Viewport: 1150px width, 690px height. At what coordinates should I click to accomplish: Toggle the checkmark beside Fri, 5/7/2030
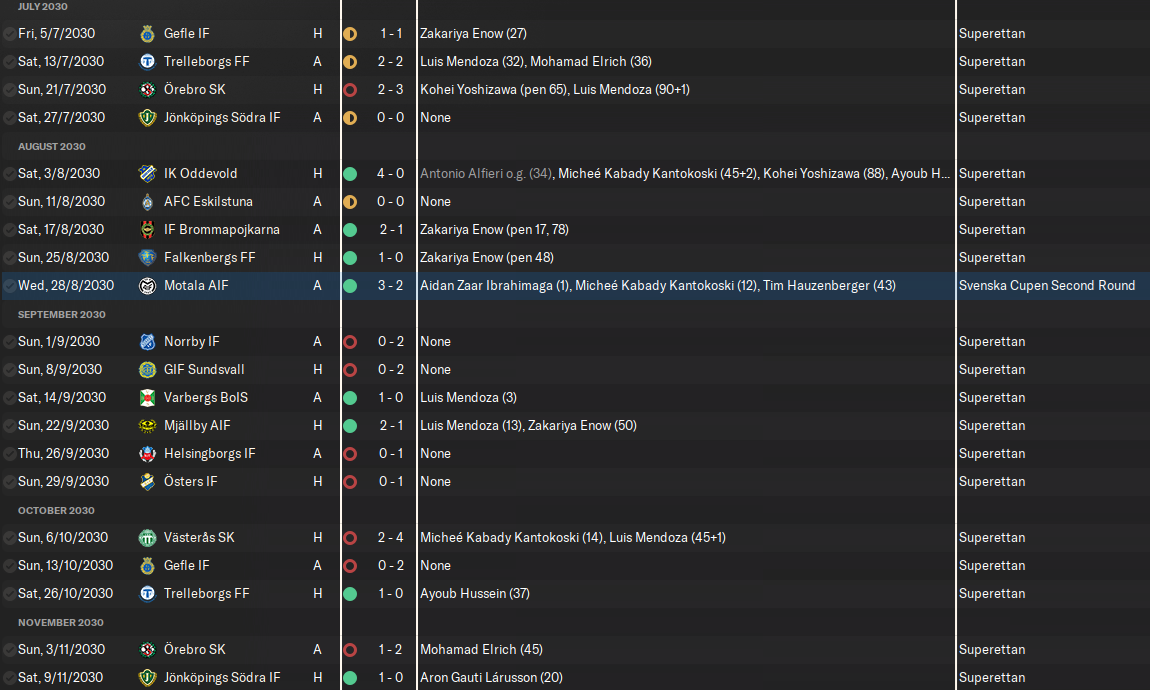click(9, 33)
